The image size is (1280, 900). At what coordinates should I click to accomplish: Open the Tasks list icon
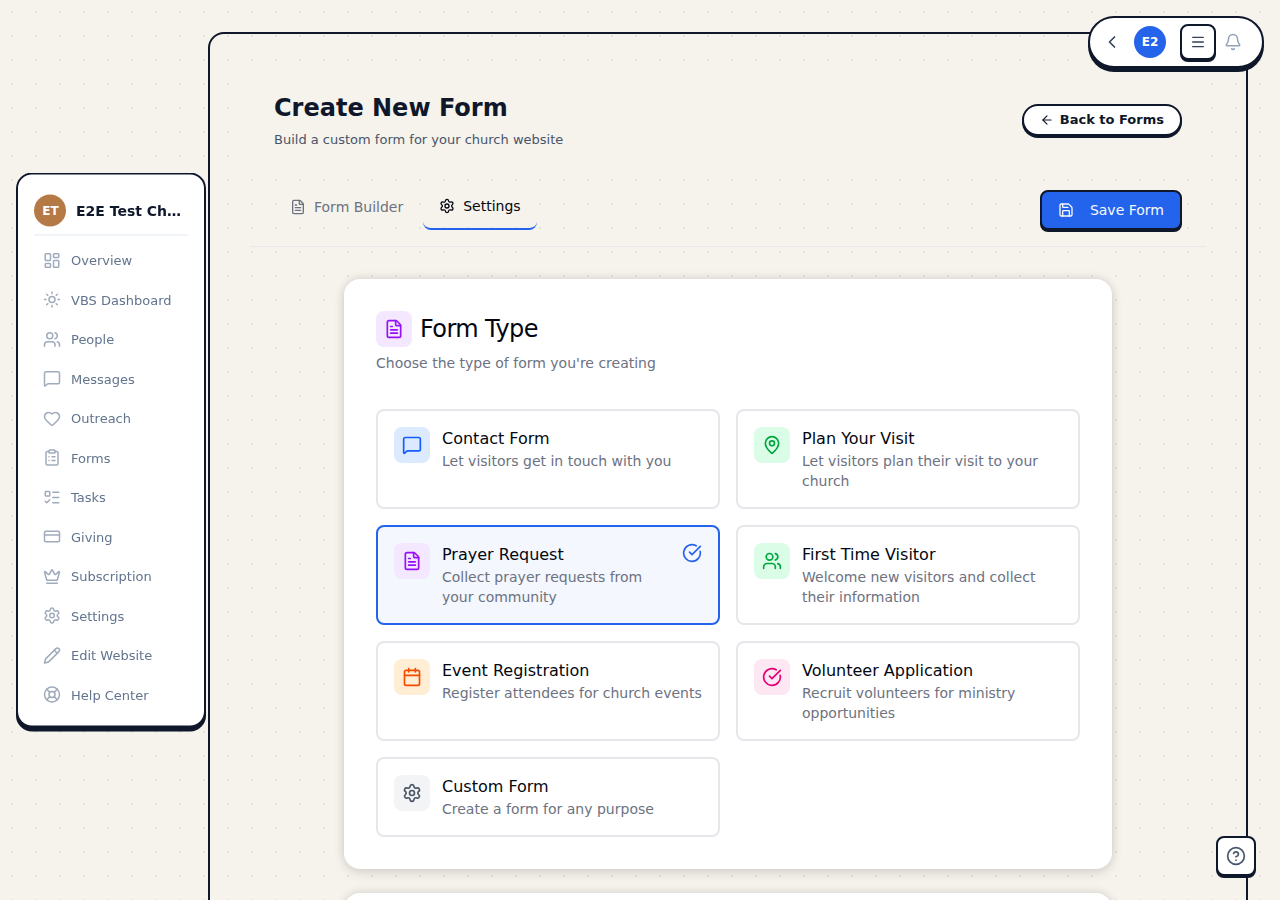coord(52,497)
